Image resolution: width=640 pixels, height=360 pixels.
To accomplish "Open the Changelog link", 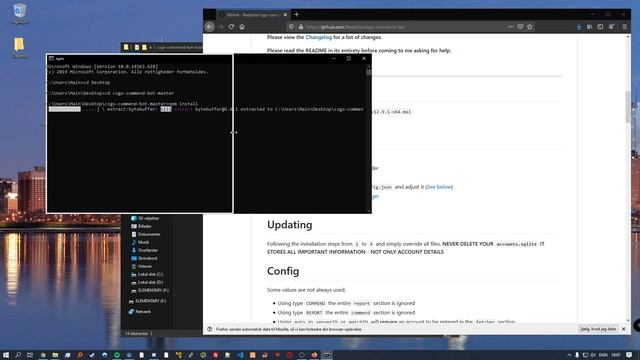I will [319, 37].
